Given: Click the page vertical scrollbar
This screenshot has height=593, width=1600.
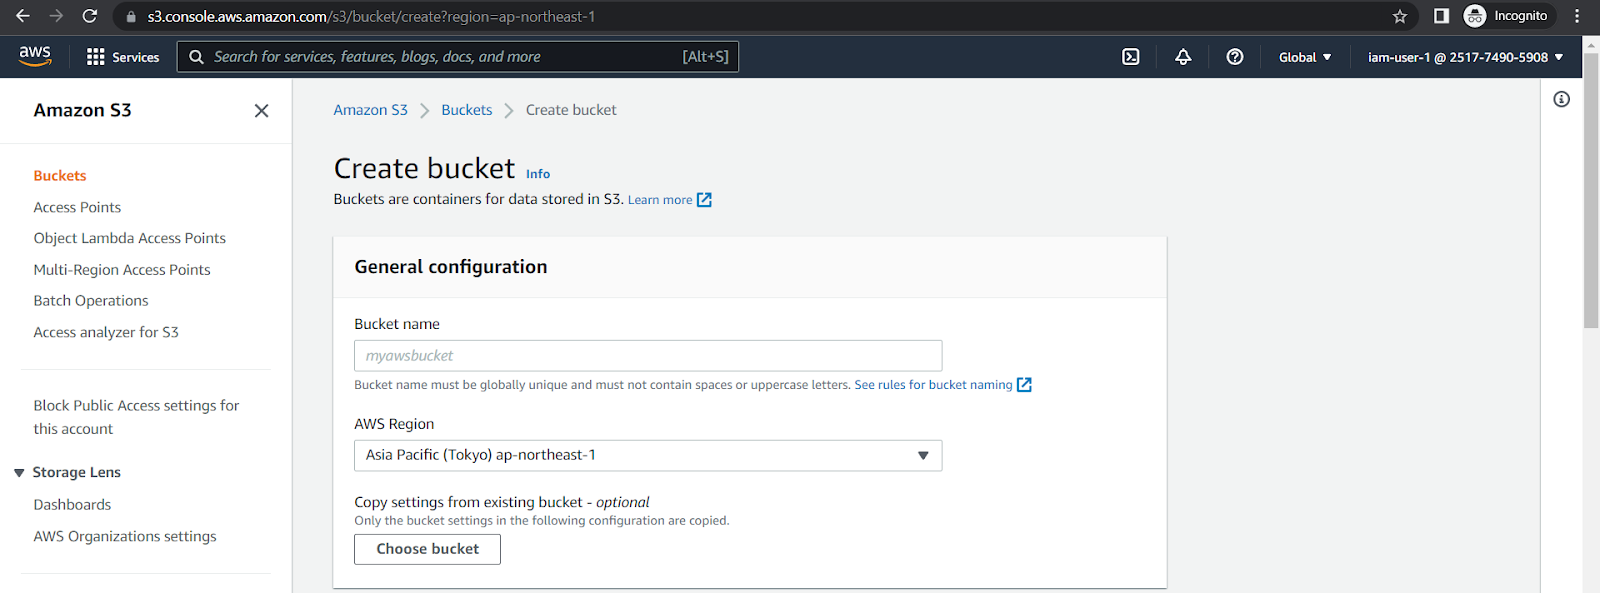Looking at the screenshot, I should (x=1591, y=190).
